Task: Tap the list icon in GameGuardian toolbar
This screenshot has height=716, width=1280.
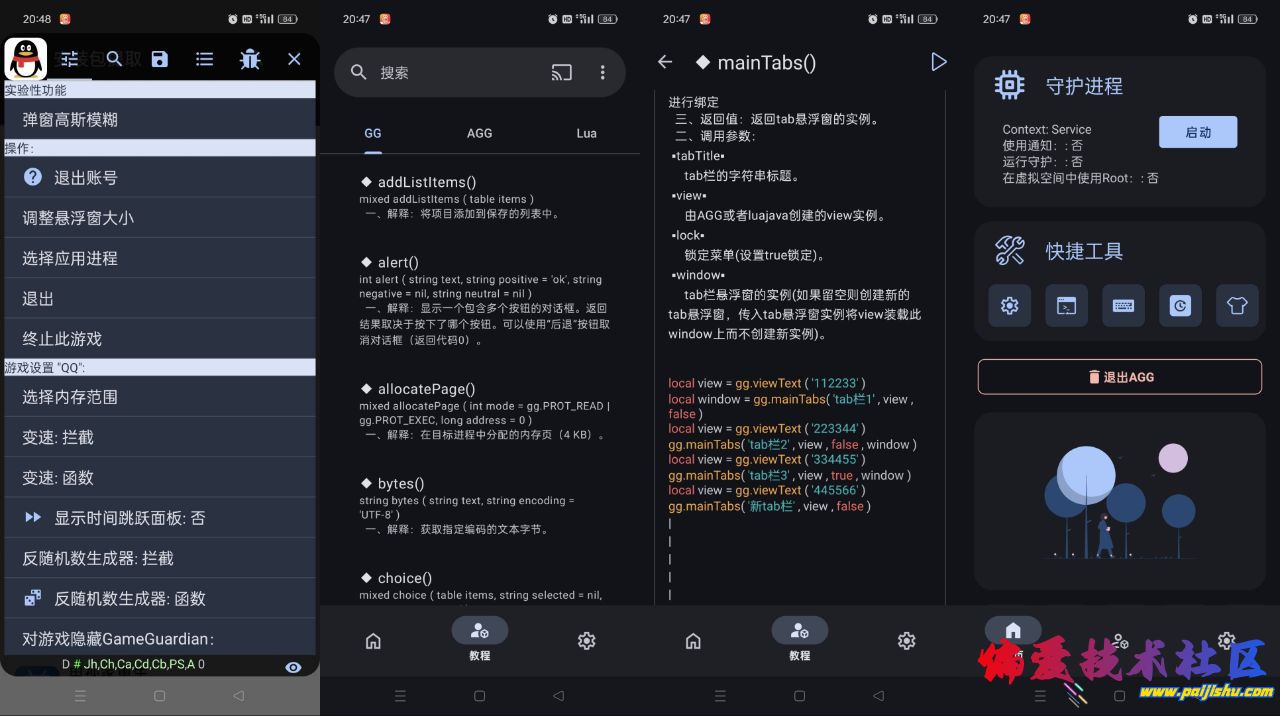Action: (204, 60)
